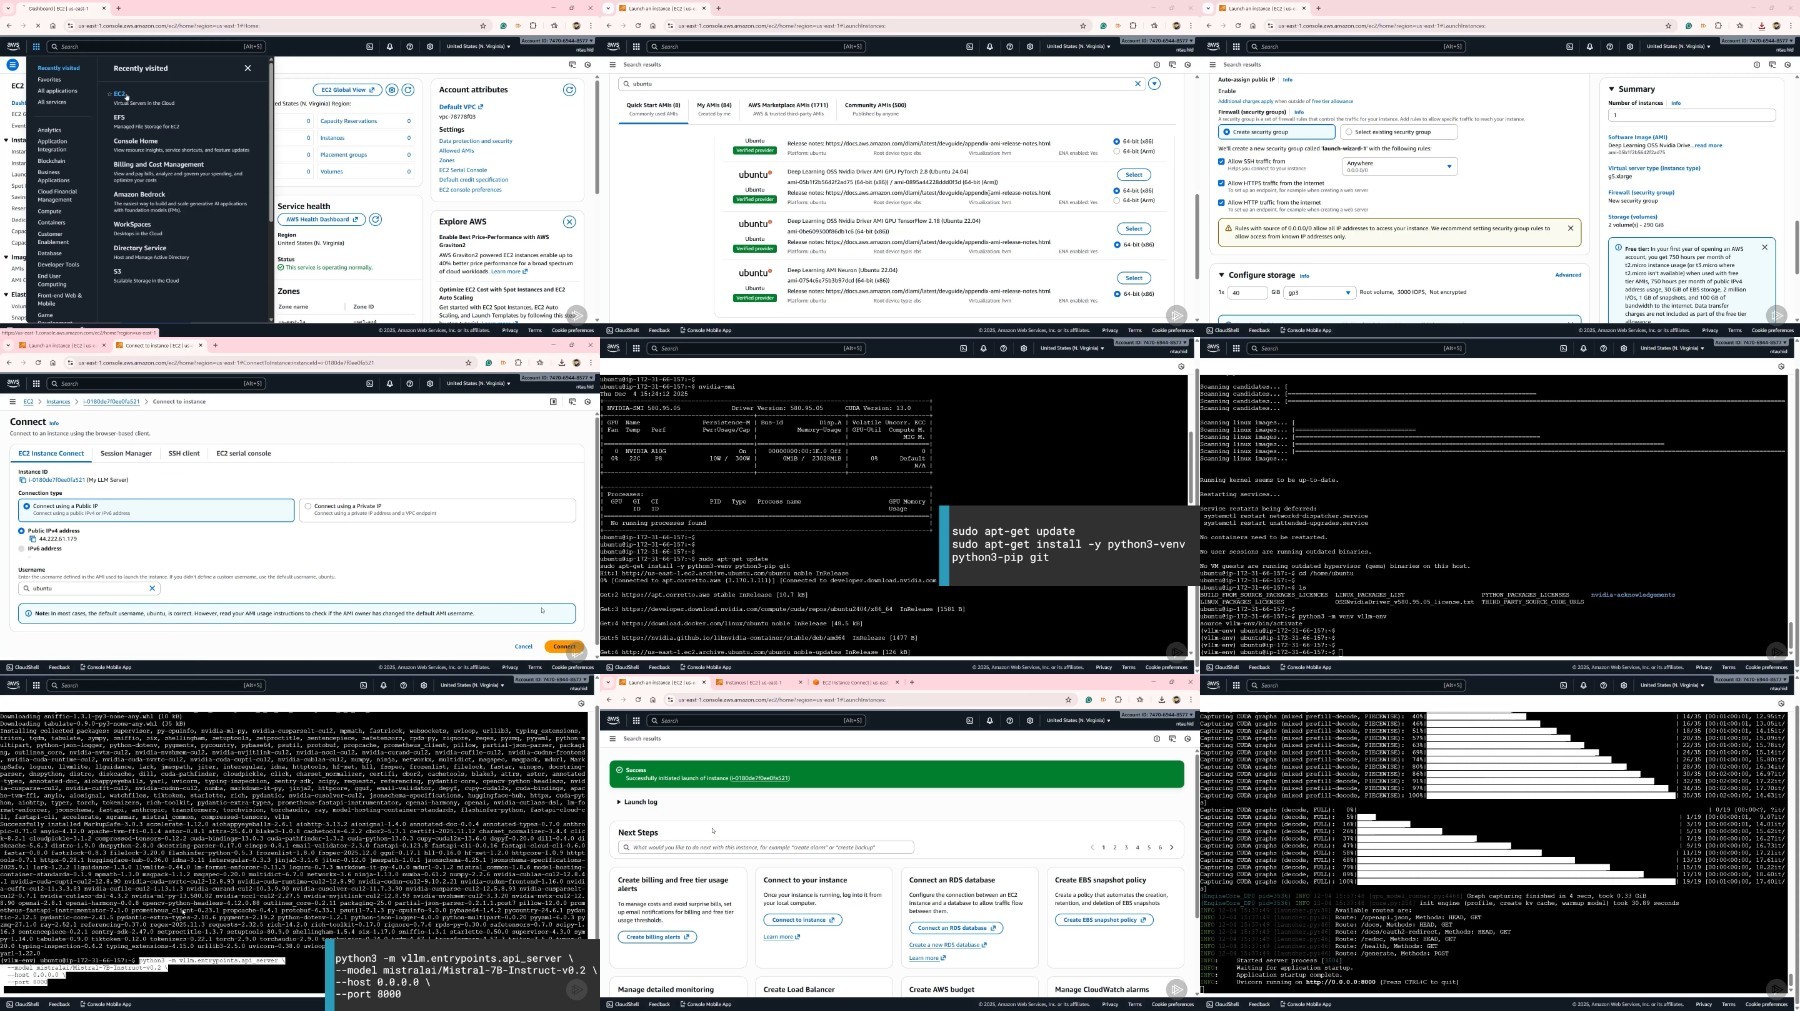Toggle side navigation beside the EC2 breadcrumb
1800x1011 pixels.
coord(12,402)
